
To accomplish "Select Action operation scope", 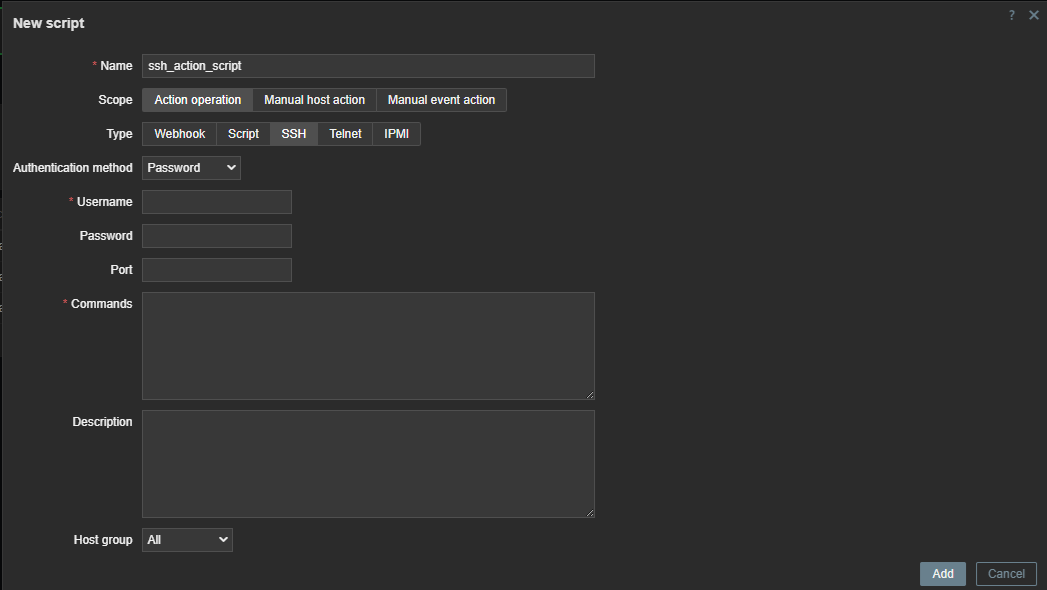I will click(197, 100).
